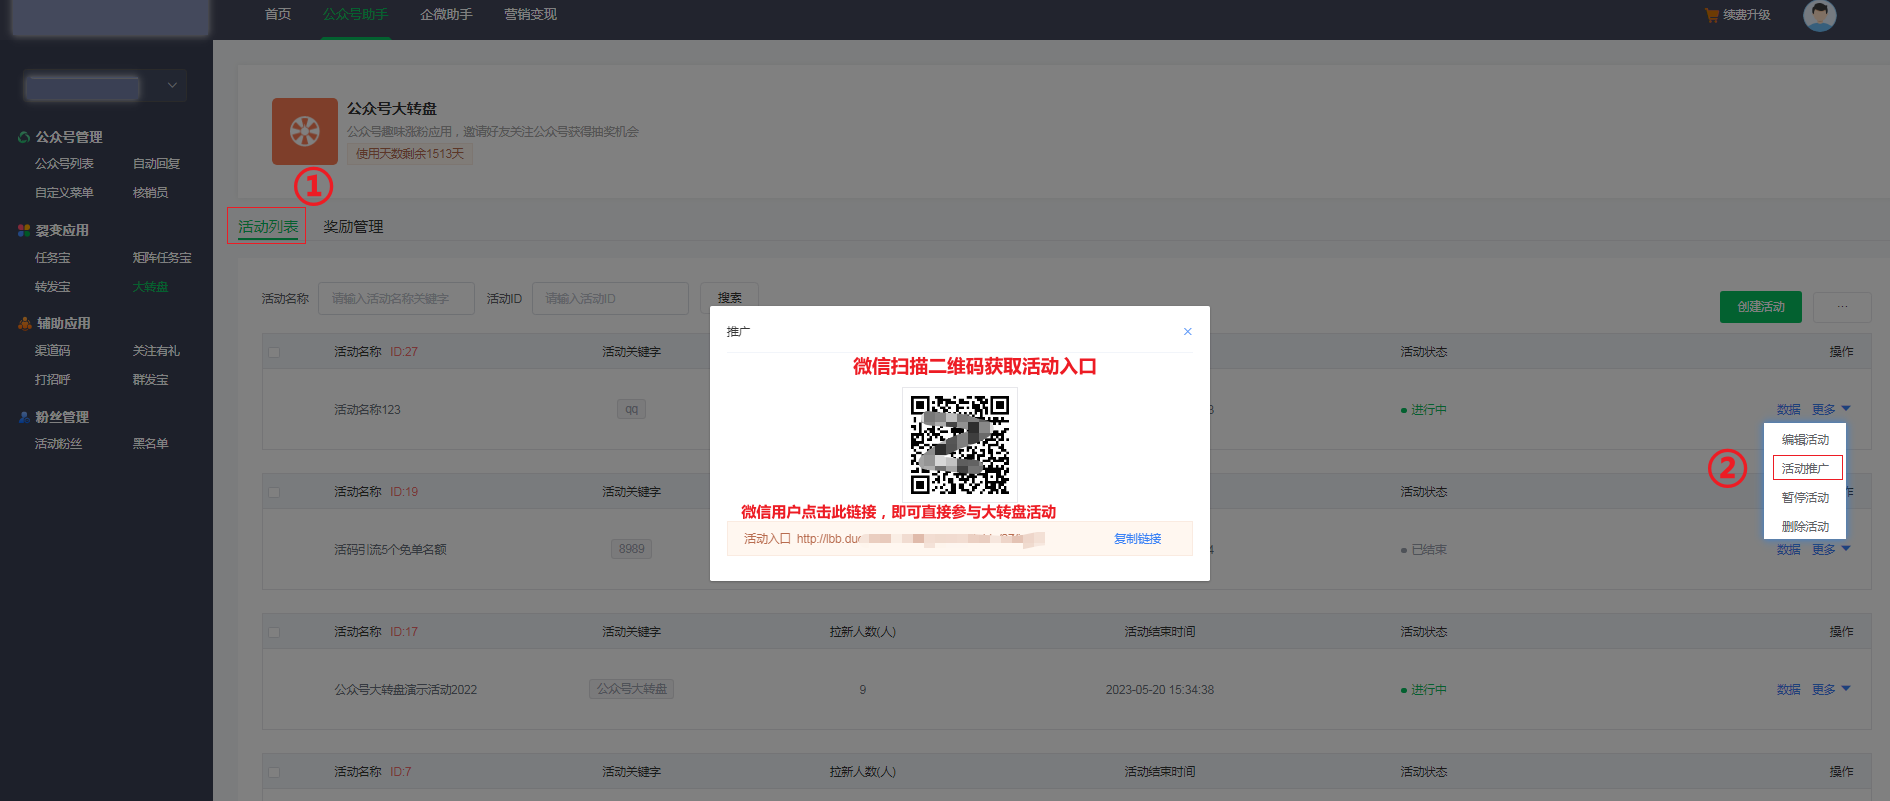Select 编辑活动 from the dropdown menu
1890x801 pixels.
coord(1805,439)
